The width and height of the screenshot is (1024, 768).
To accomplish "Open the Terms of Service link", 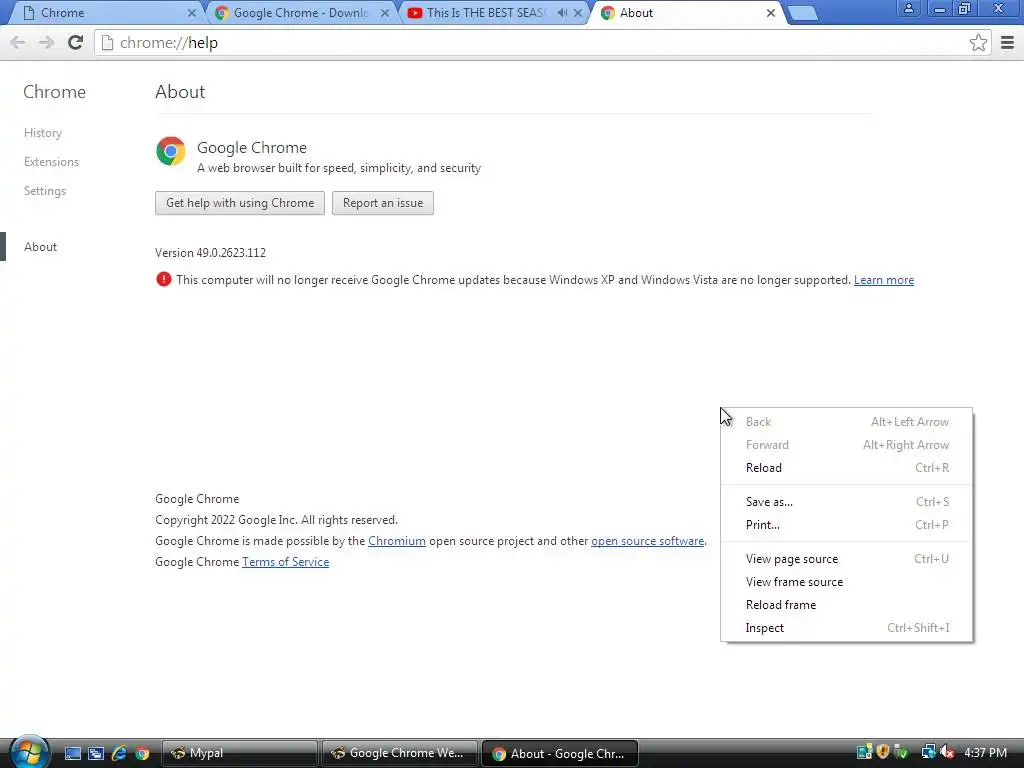I will tap(285, 562).
